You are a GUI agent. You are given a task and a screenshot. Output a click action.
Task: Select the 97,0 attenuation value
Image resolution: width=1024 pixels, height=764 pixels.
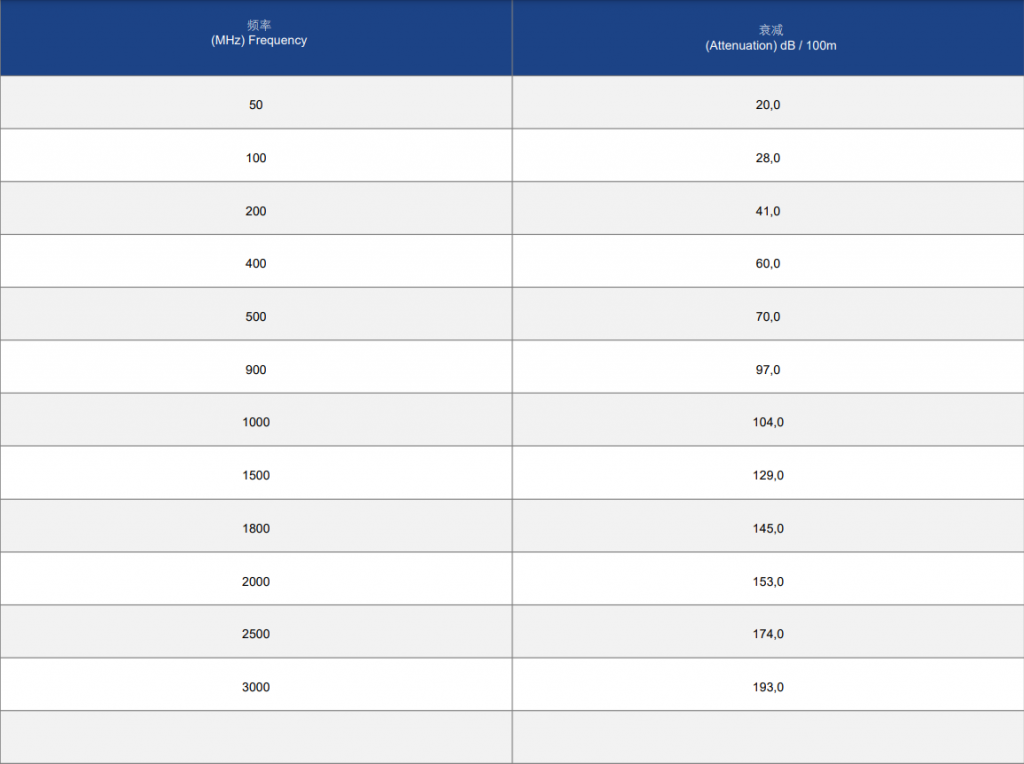[768, 370]
